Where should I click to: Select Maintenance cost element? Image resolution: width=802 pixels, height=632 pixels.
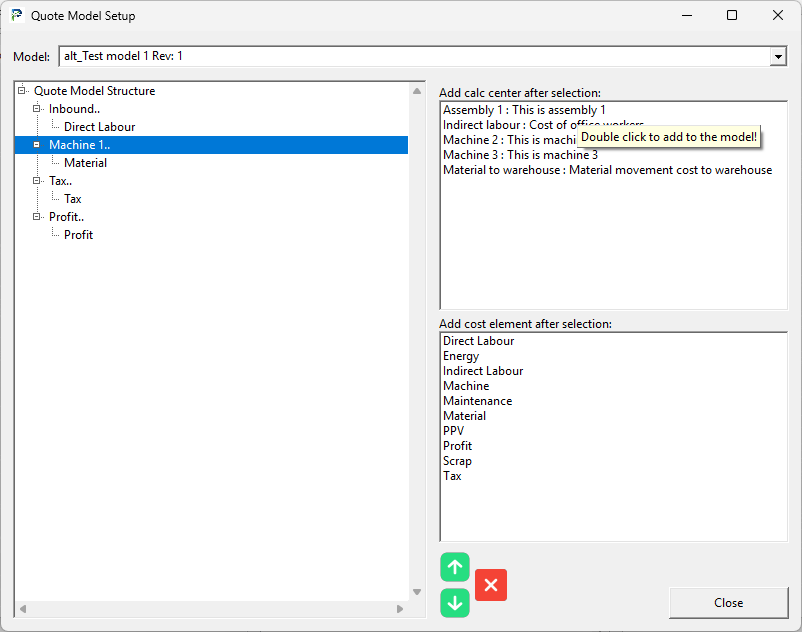[x=477, y=401]
